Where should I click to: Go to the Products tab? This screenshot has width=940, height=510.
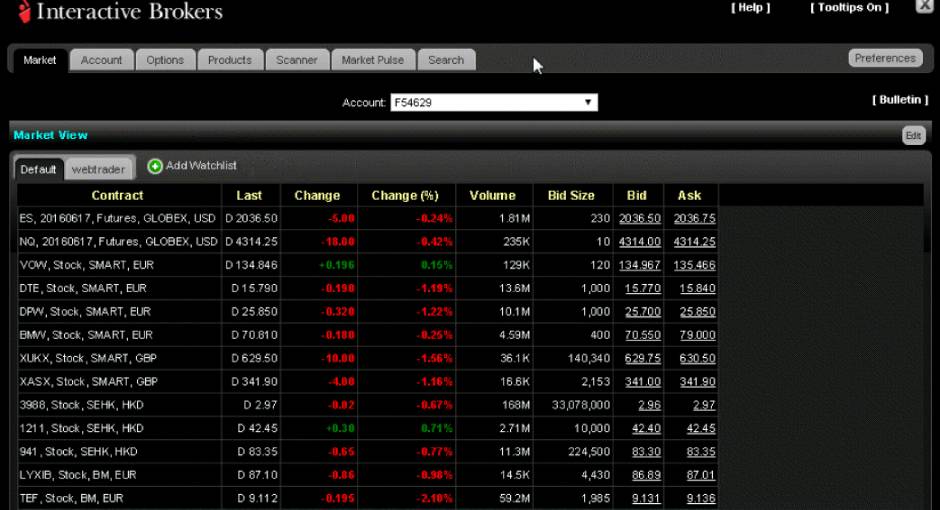[230, 60]
